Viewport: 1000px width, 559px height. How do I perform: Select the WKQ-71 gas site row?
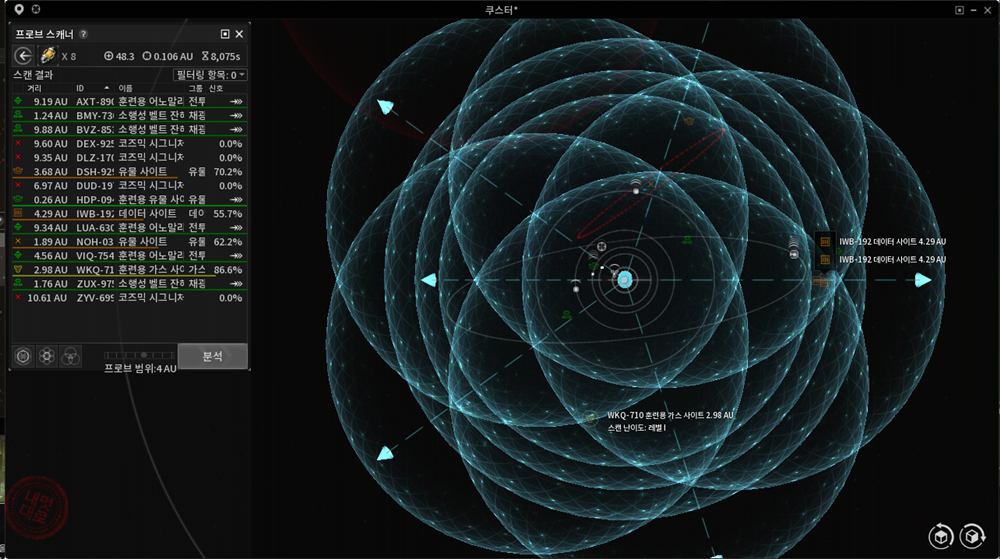pos(129,270)
